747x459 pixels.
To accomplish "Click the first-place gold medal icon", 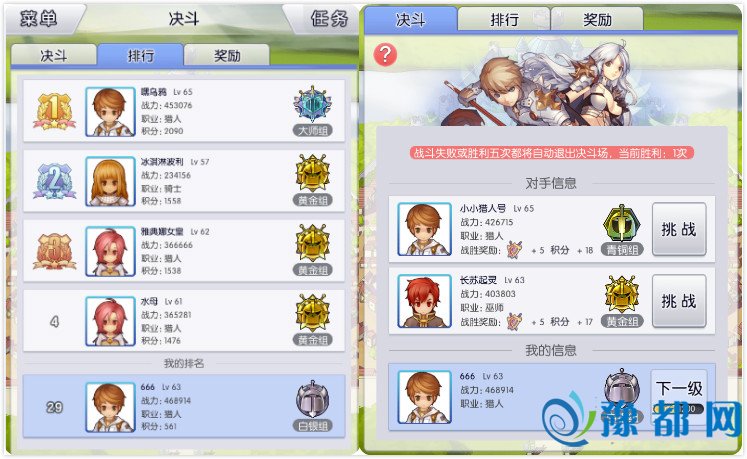I will tap(54, 112).
